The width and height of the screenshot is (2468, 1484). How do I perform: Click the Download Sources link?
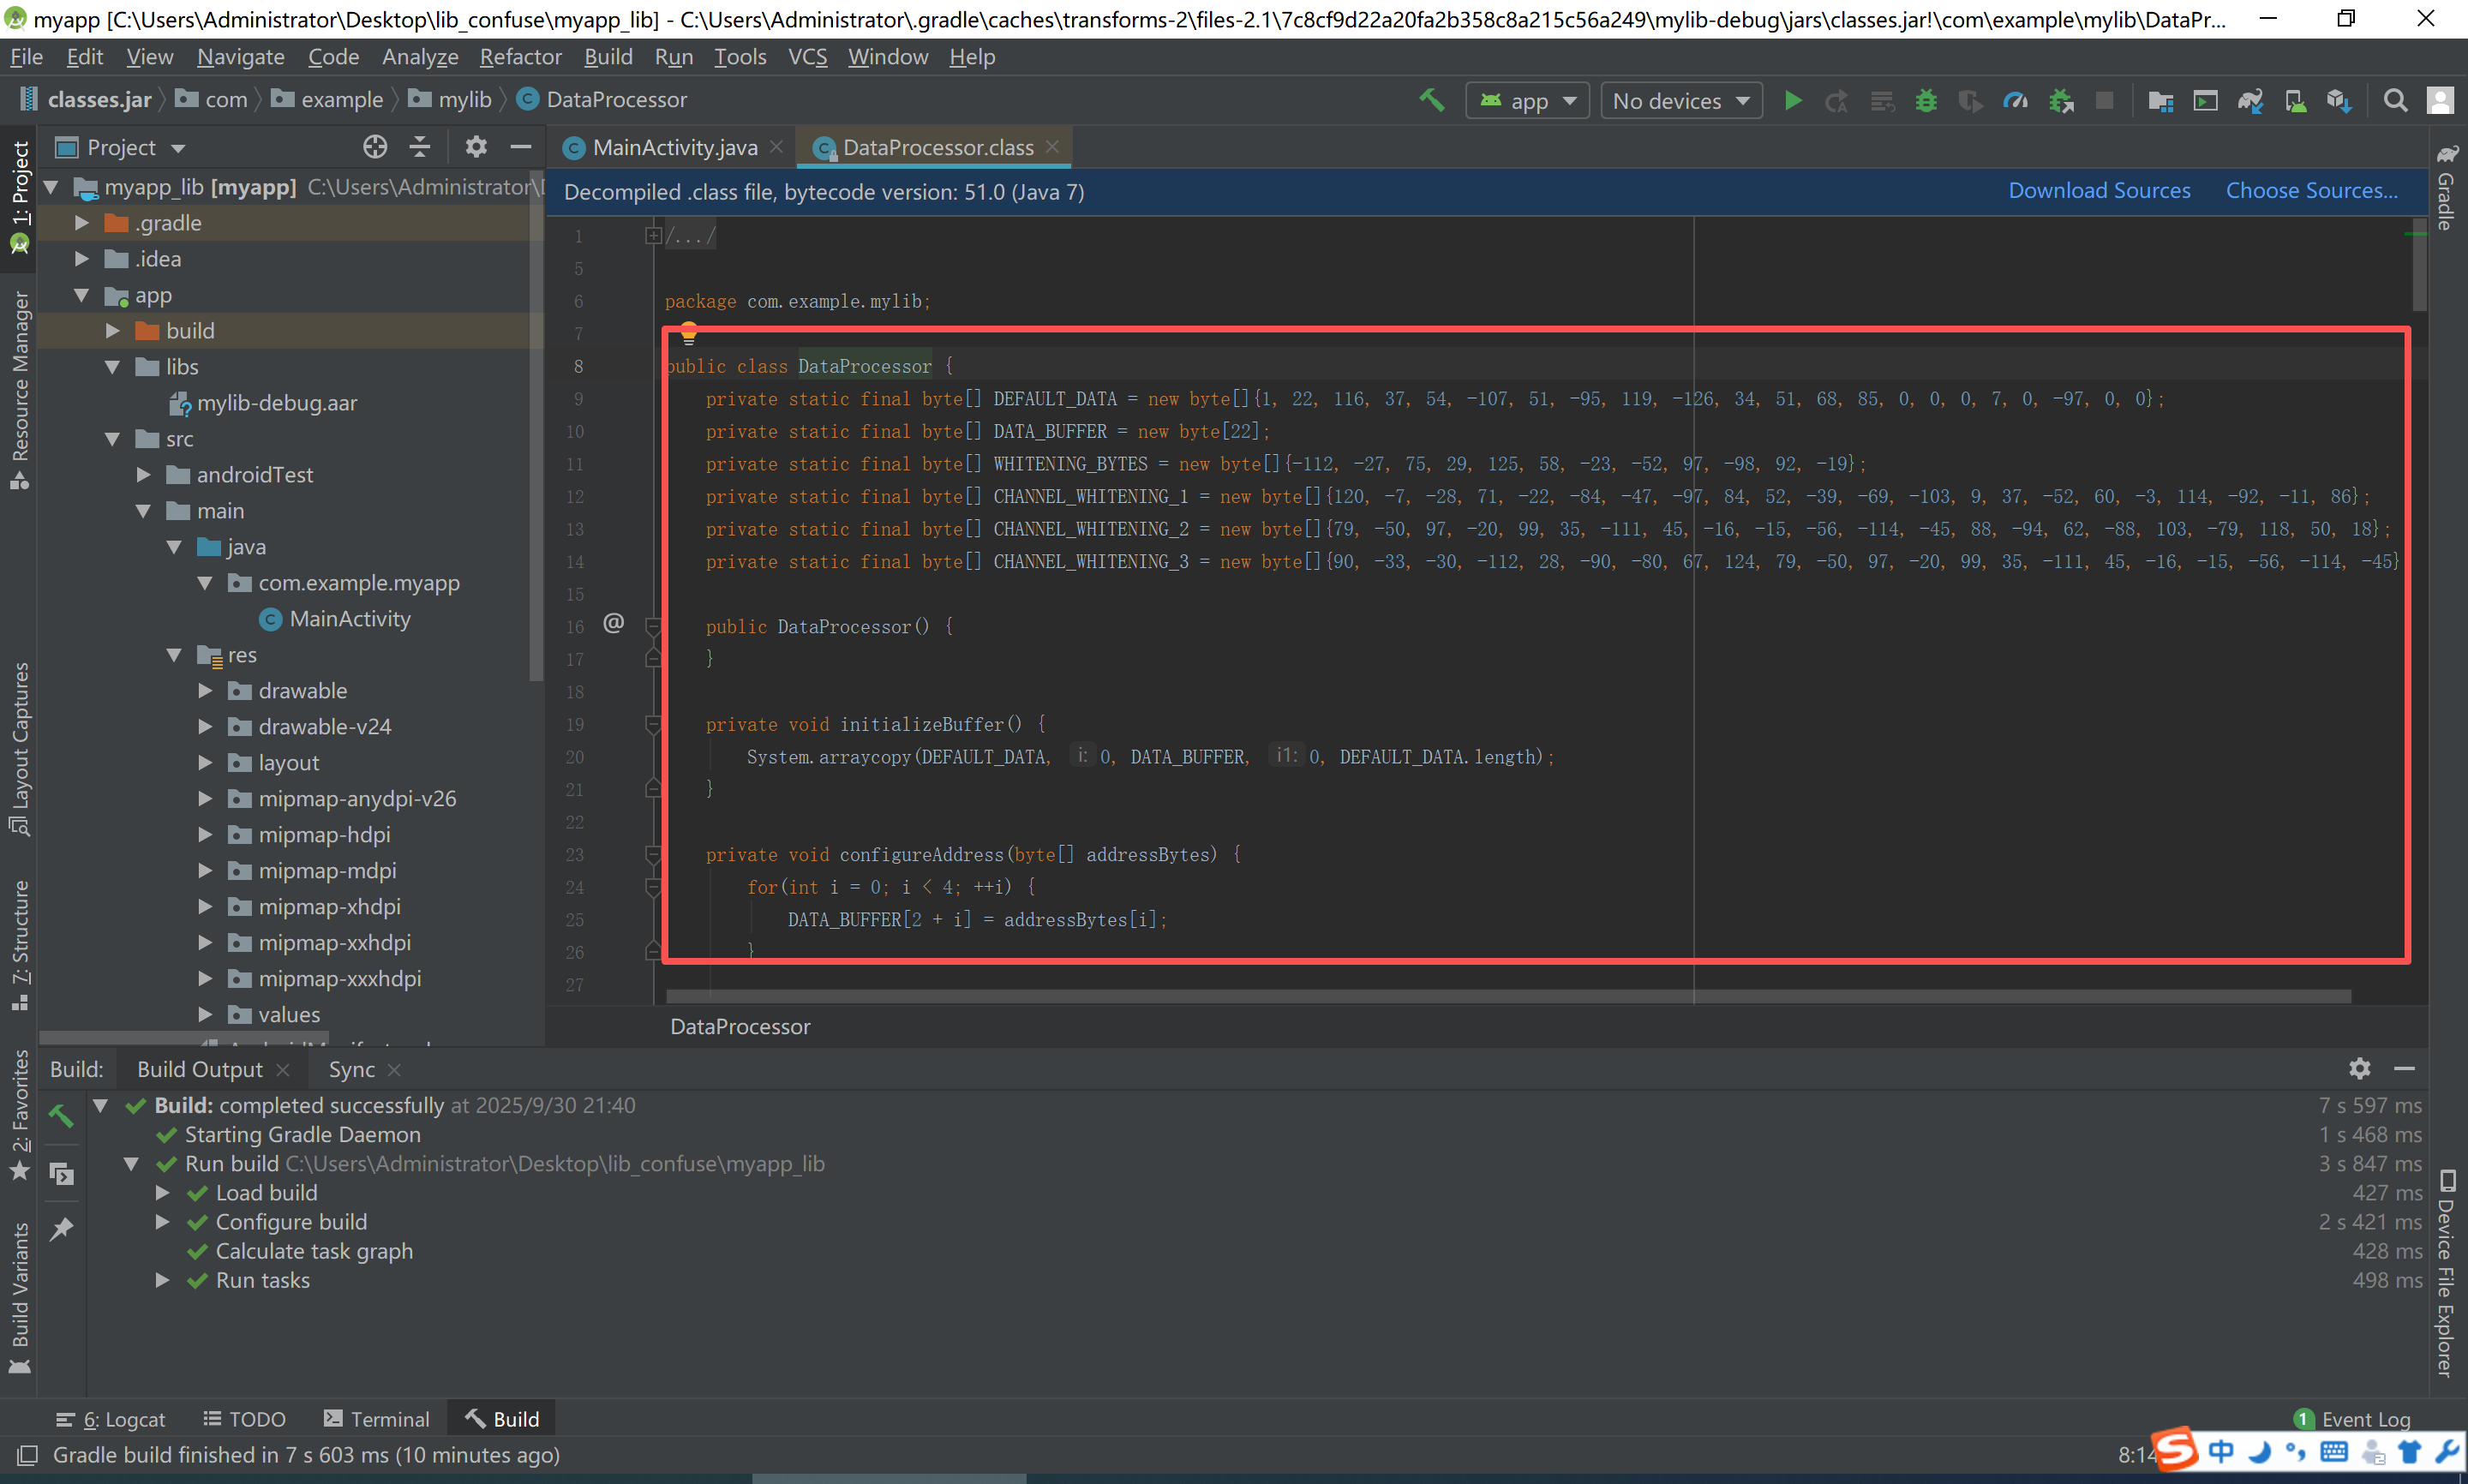[x=2099, y=191]
